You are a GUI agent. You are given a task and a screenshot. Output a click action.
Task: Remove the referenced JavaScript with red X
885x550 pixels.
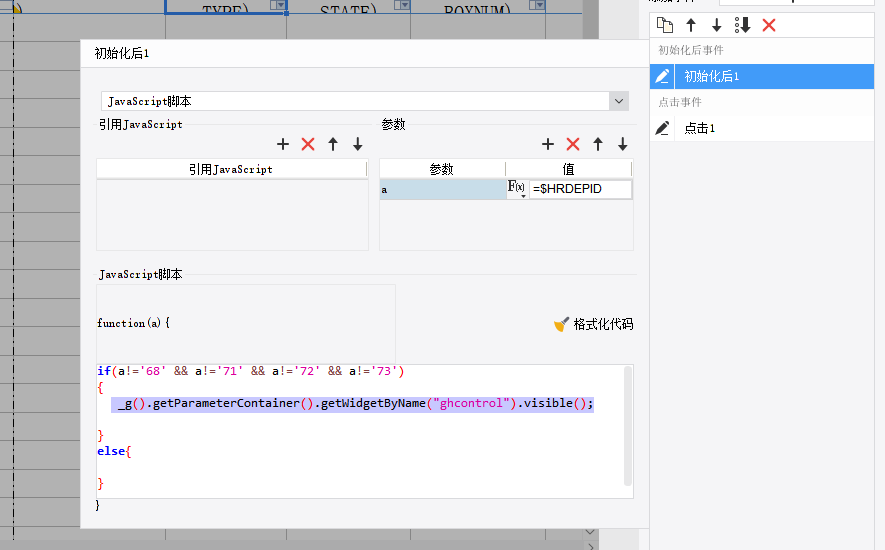coord(308,144)
